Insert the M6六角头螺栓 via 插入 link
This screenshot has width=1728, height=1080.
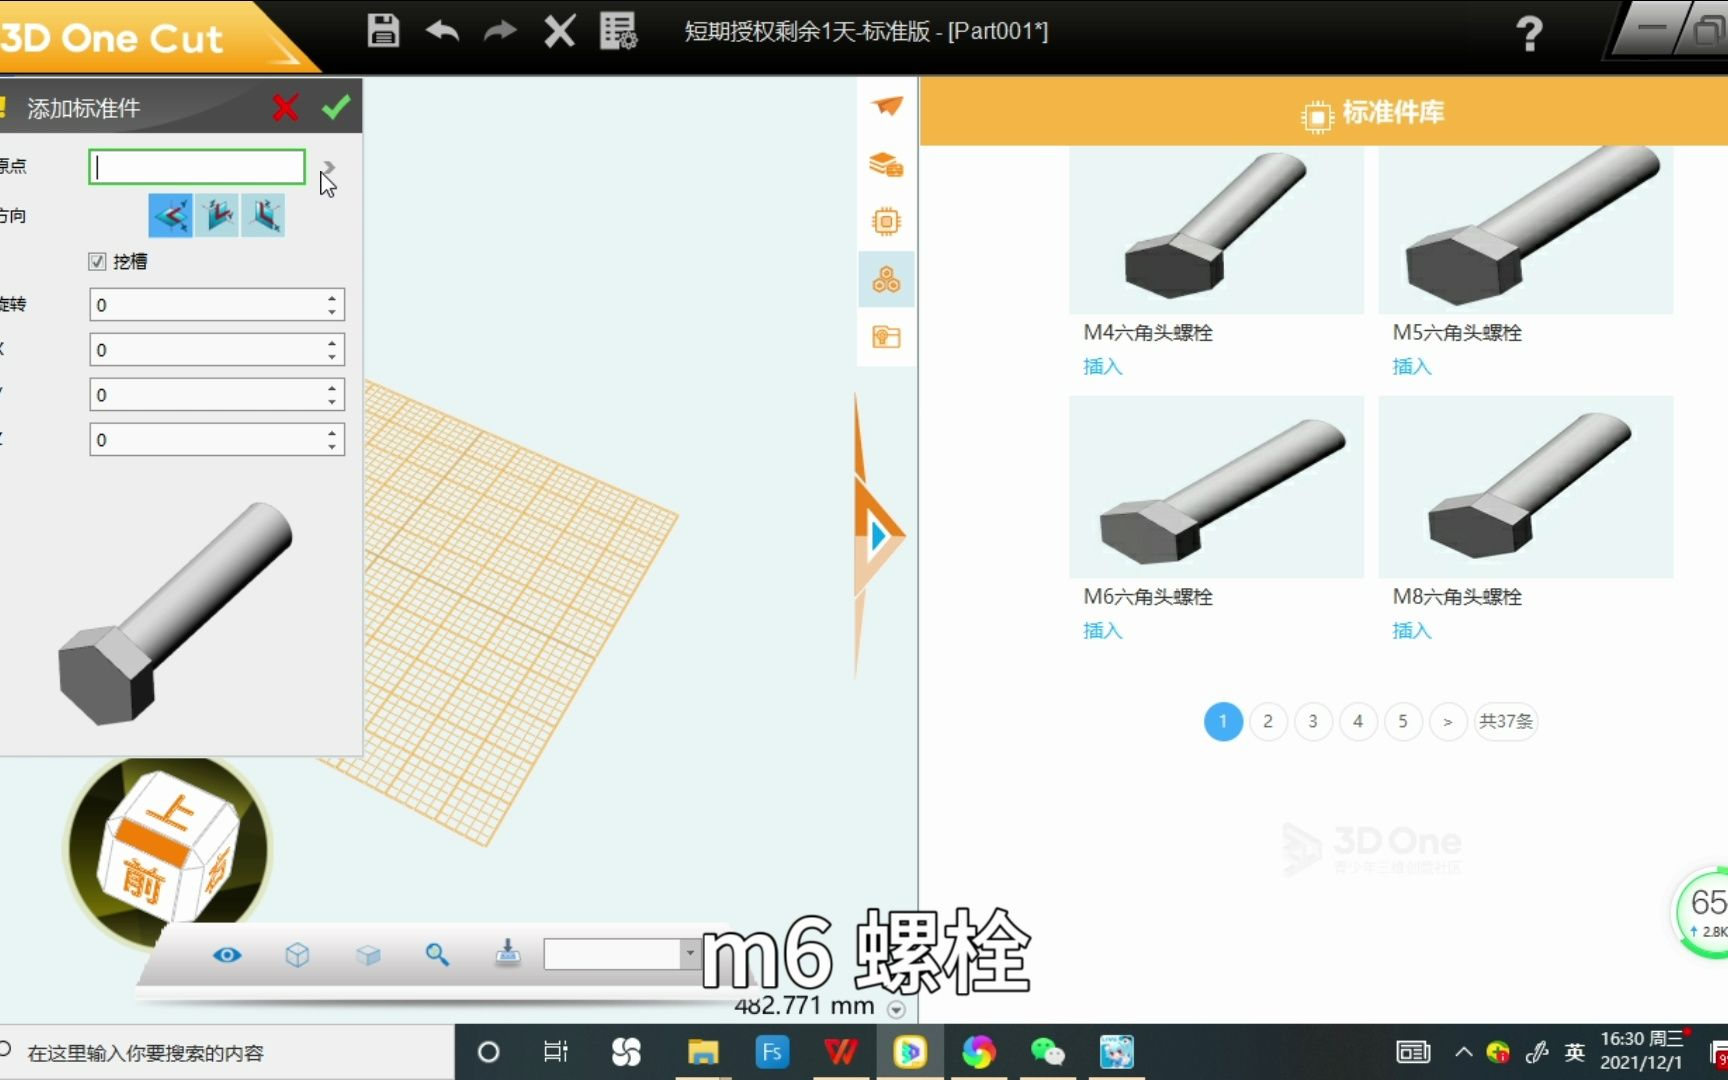click(1101, 631)
